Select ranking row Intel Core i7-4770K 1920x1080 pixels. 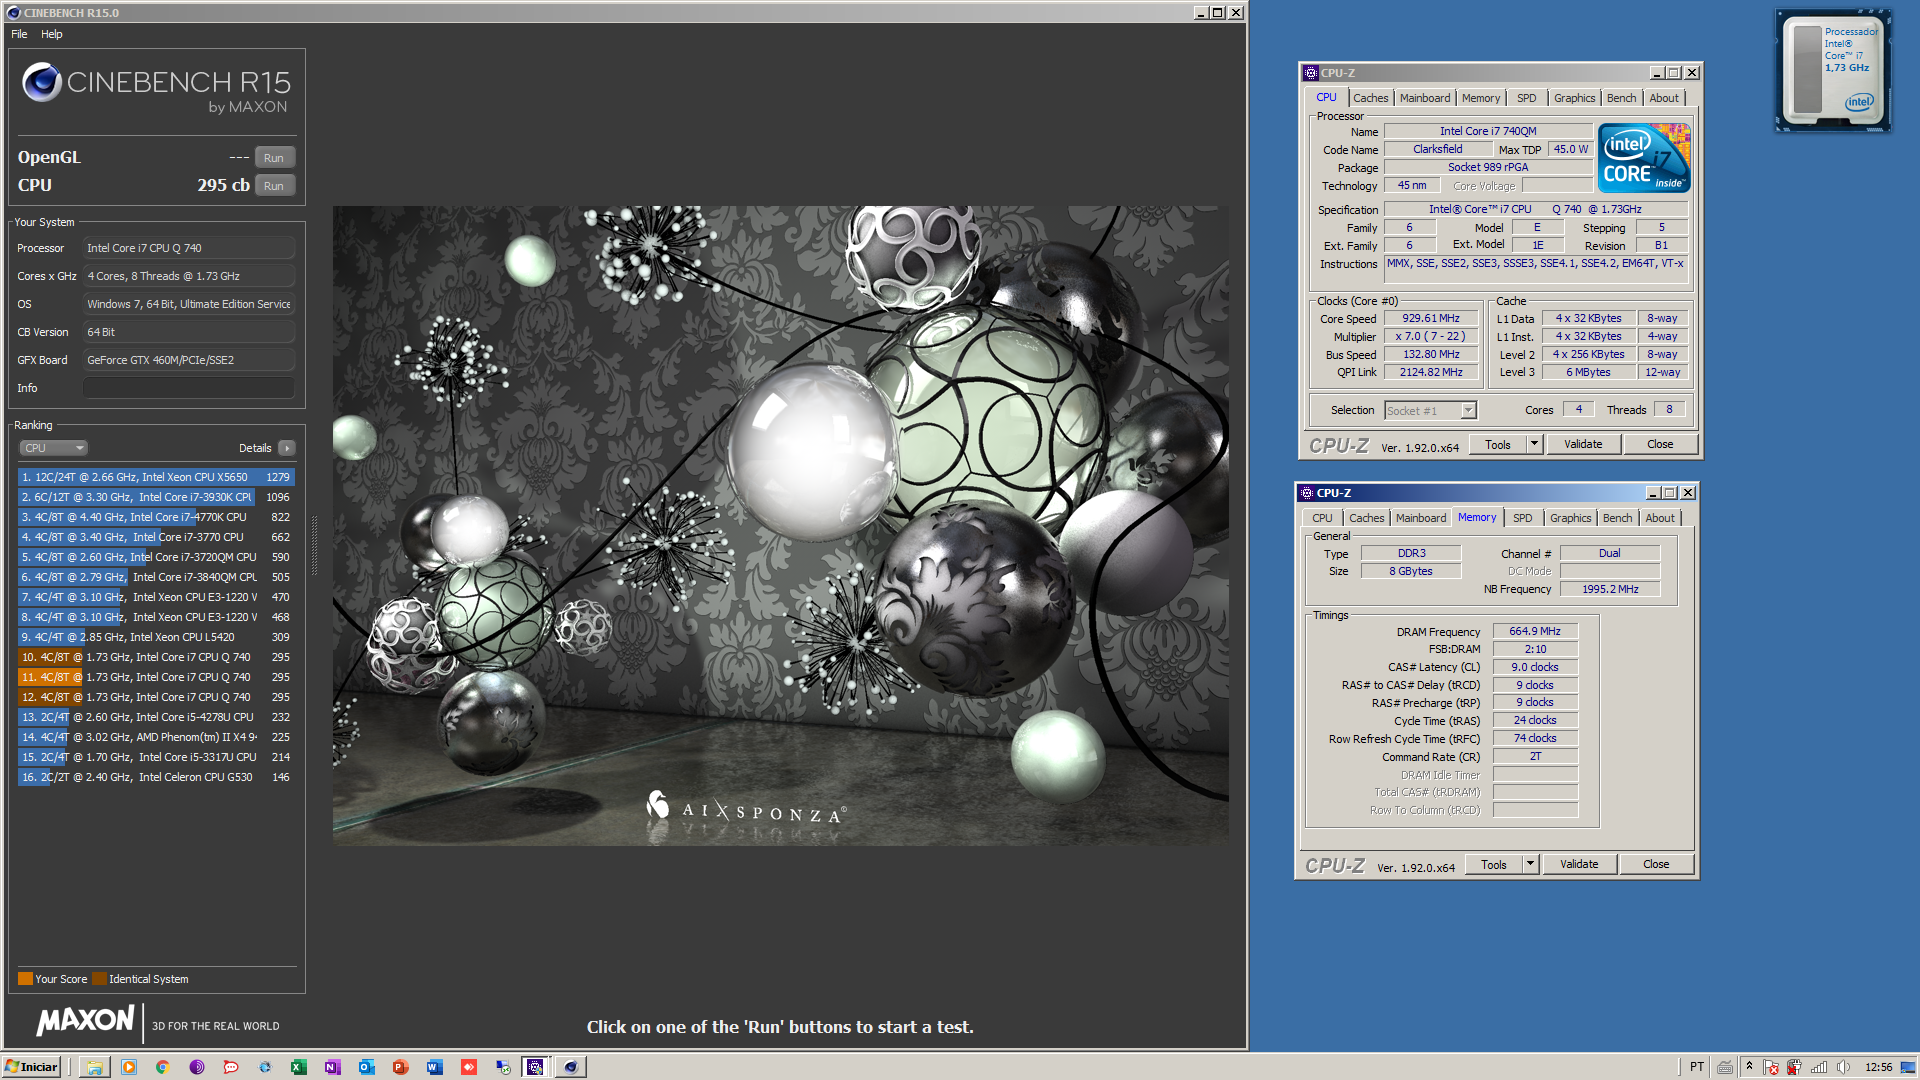pos(156,517)
